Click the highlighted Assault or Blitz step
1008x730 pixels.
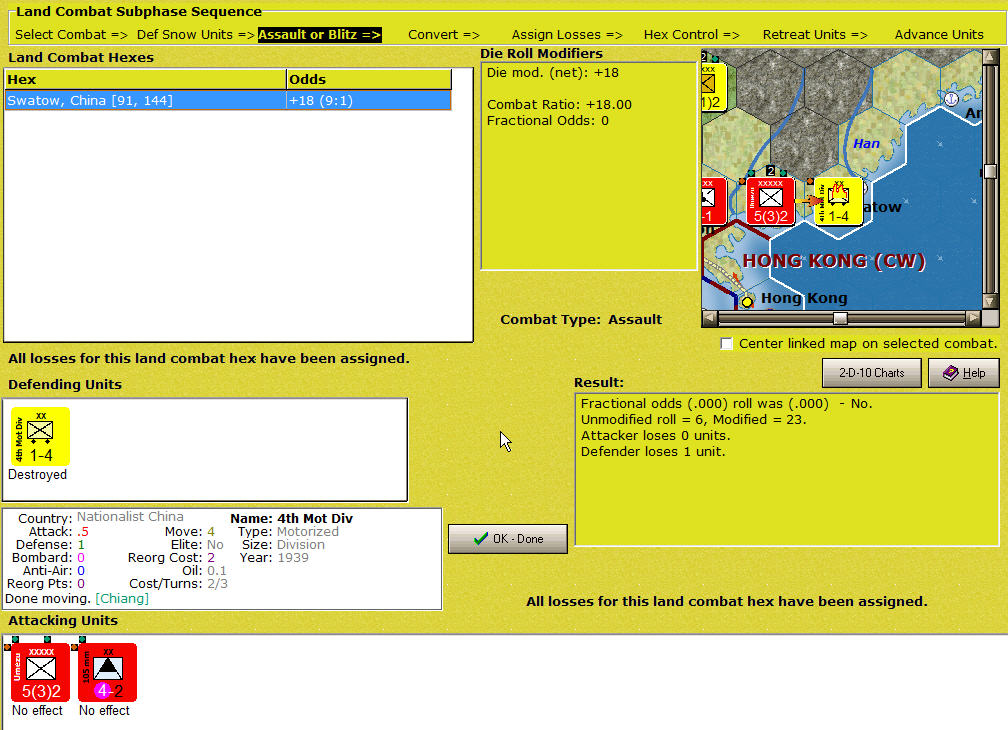(320, 35)
